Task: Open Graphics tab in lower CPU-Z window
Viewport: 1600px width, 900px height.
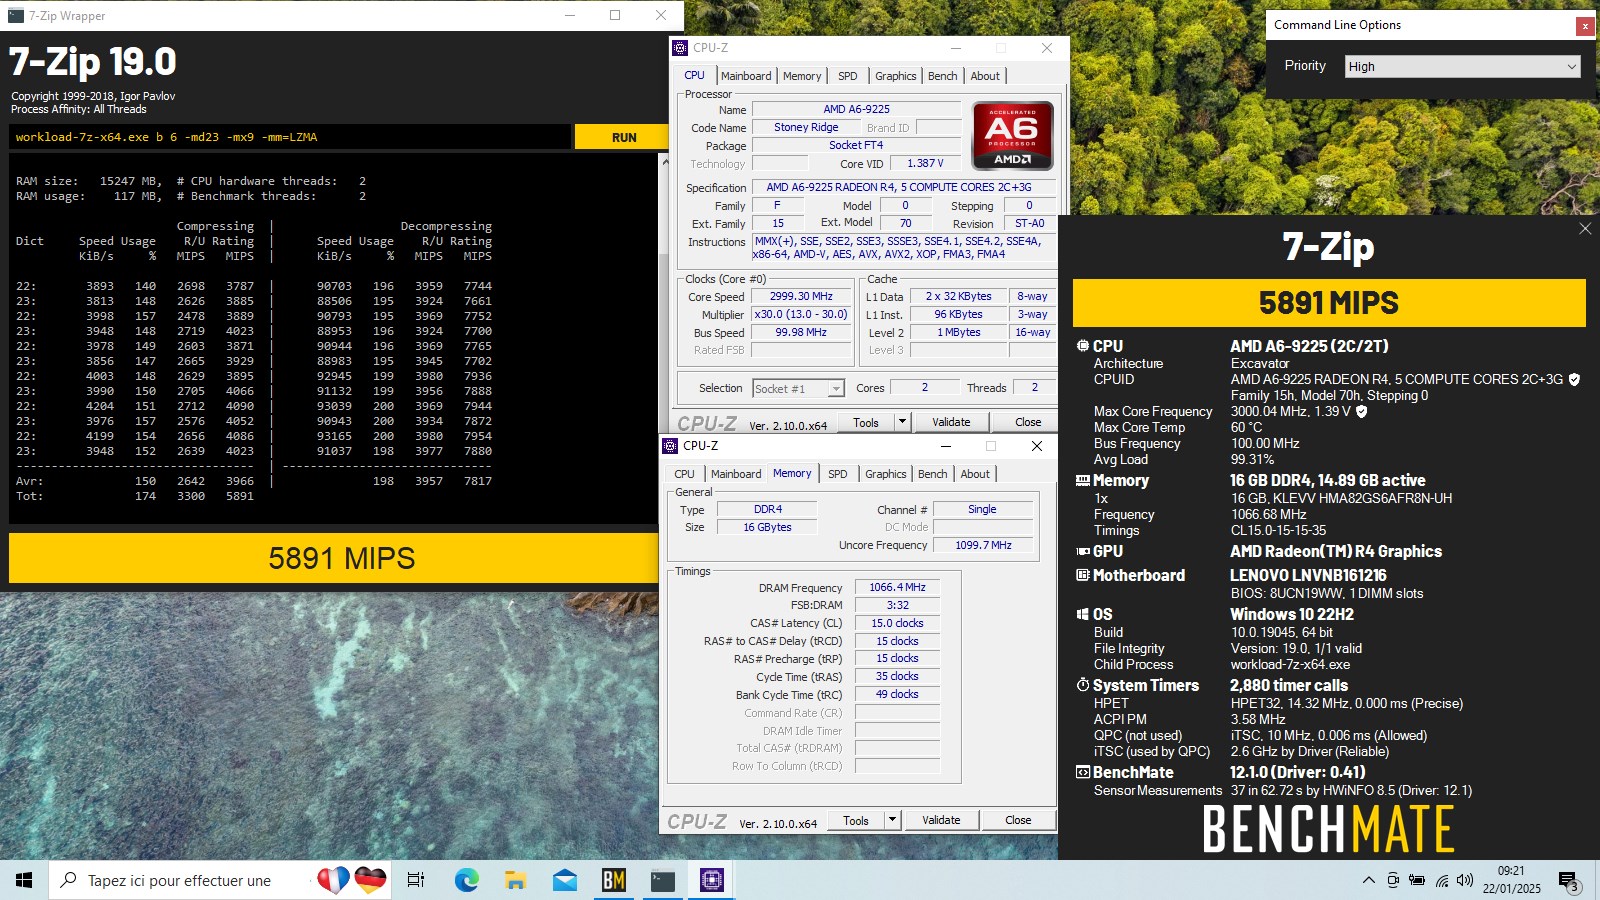Action: [x=886, y=474]
